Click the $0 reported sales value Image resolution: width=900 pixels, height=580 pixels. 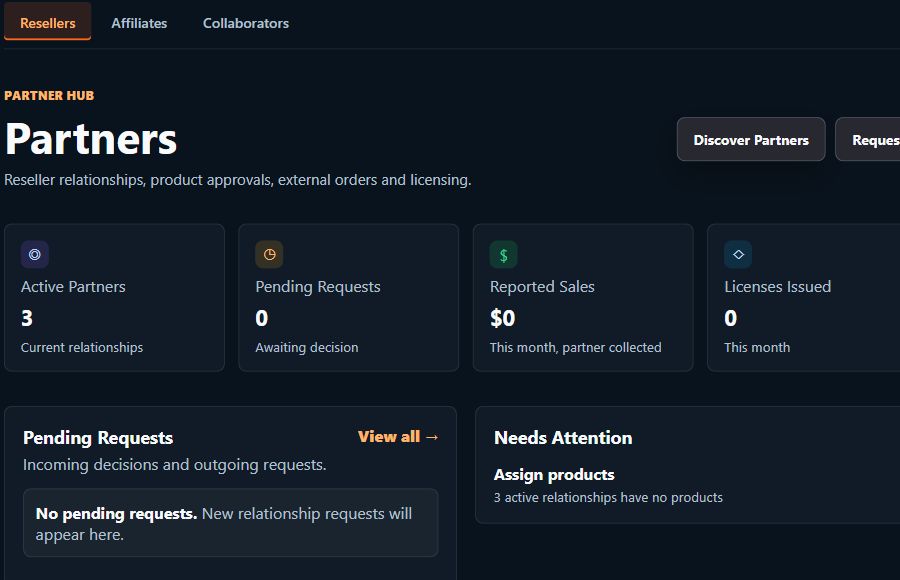(x=502, y=318)
